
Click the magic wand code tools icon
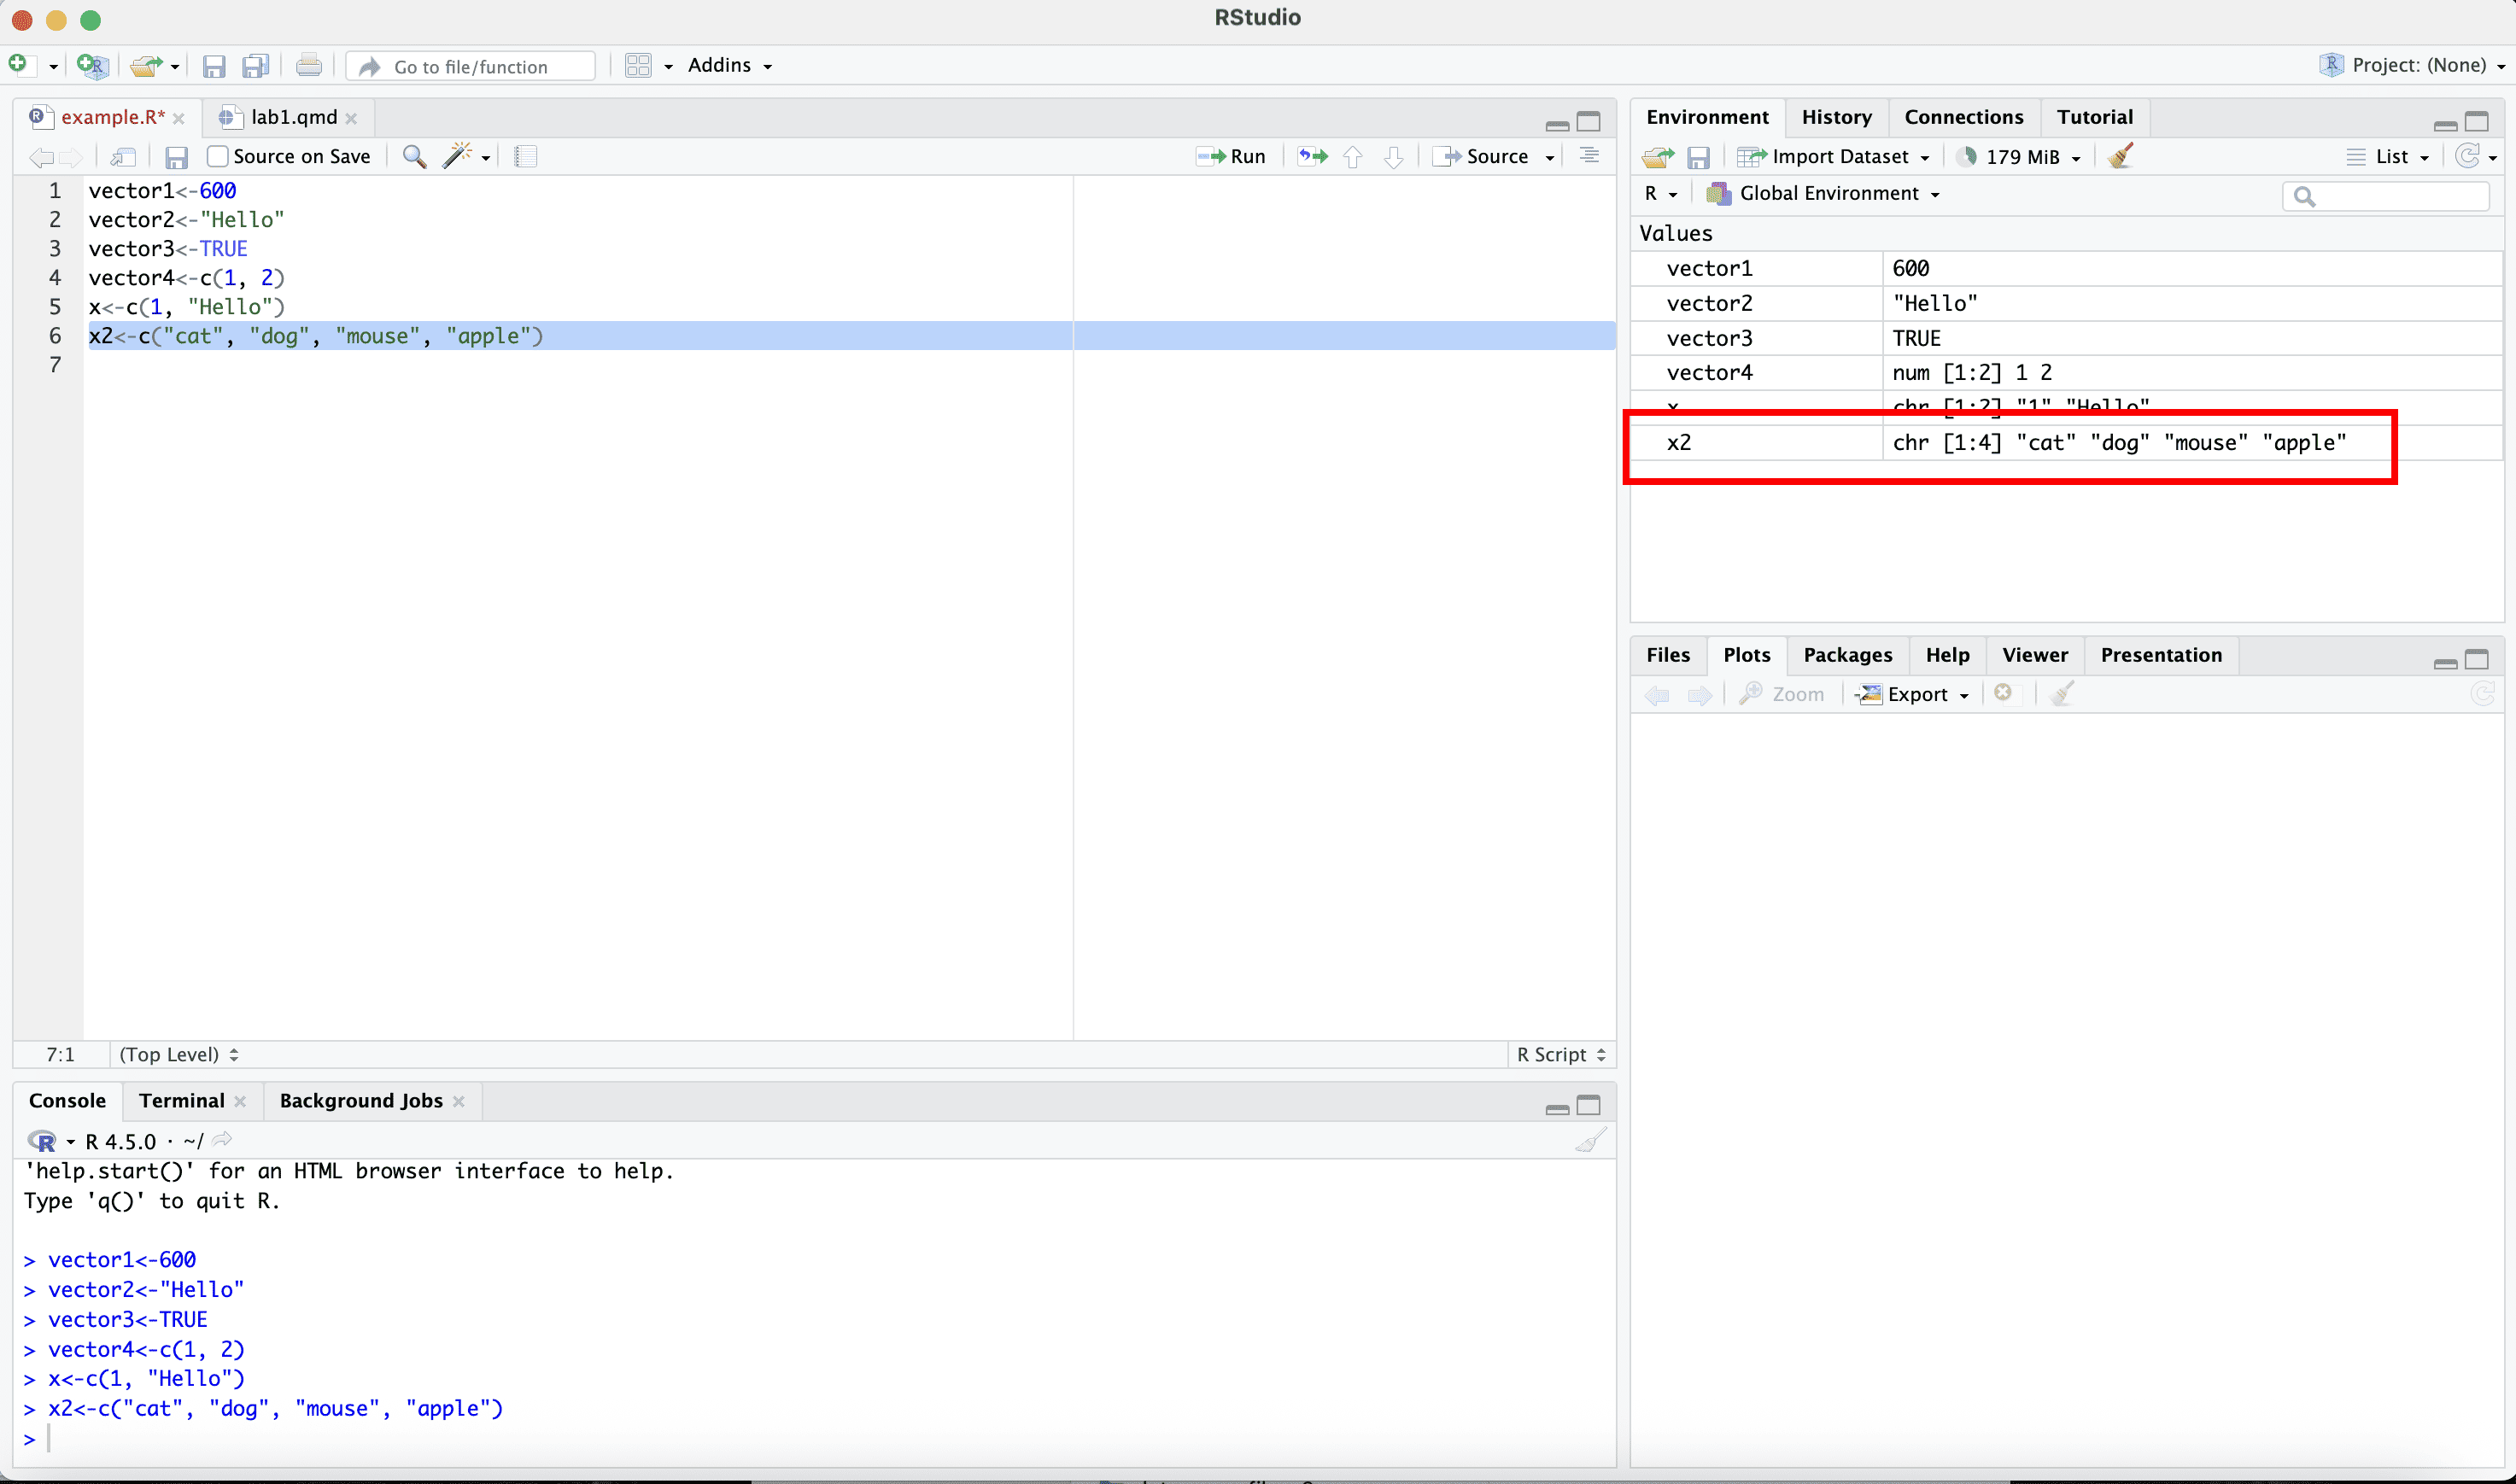pyautogui.click(x=458, y=156)
